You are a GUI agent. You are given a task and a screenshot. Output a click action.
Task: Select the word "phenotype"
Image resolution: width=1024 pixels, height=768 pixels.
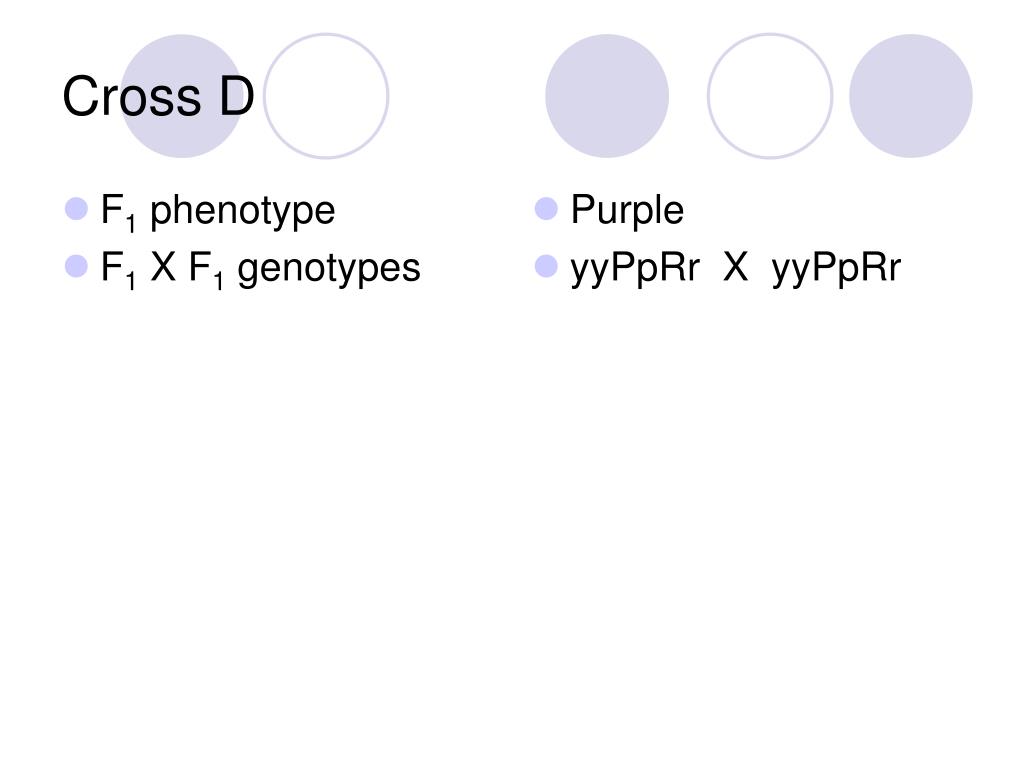coord(243,212)
